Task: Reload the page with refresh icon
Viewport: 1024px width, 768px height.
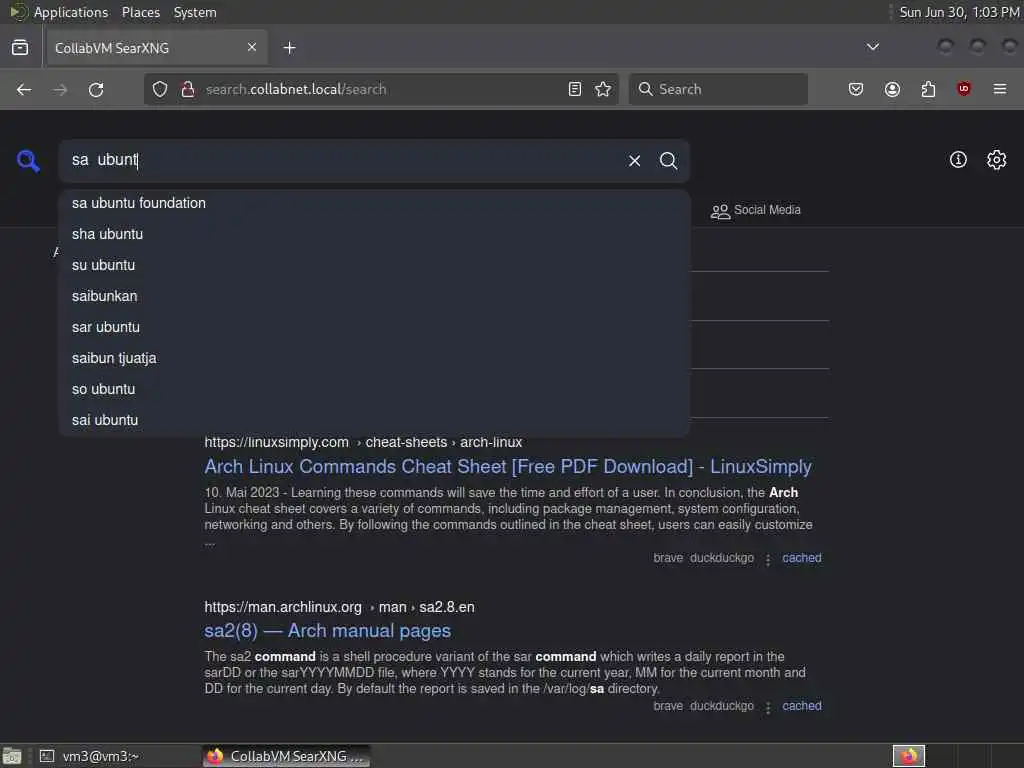Action: click(x=96, y=89)
